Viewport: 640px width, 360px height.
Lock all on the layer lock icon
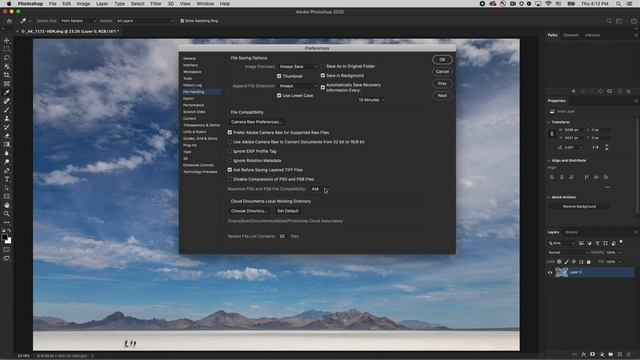tap(589, 262)
